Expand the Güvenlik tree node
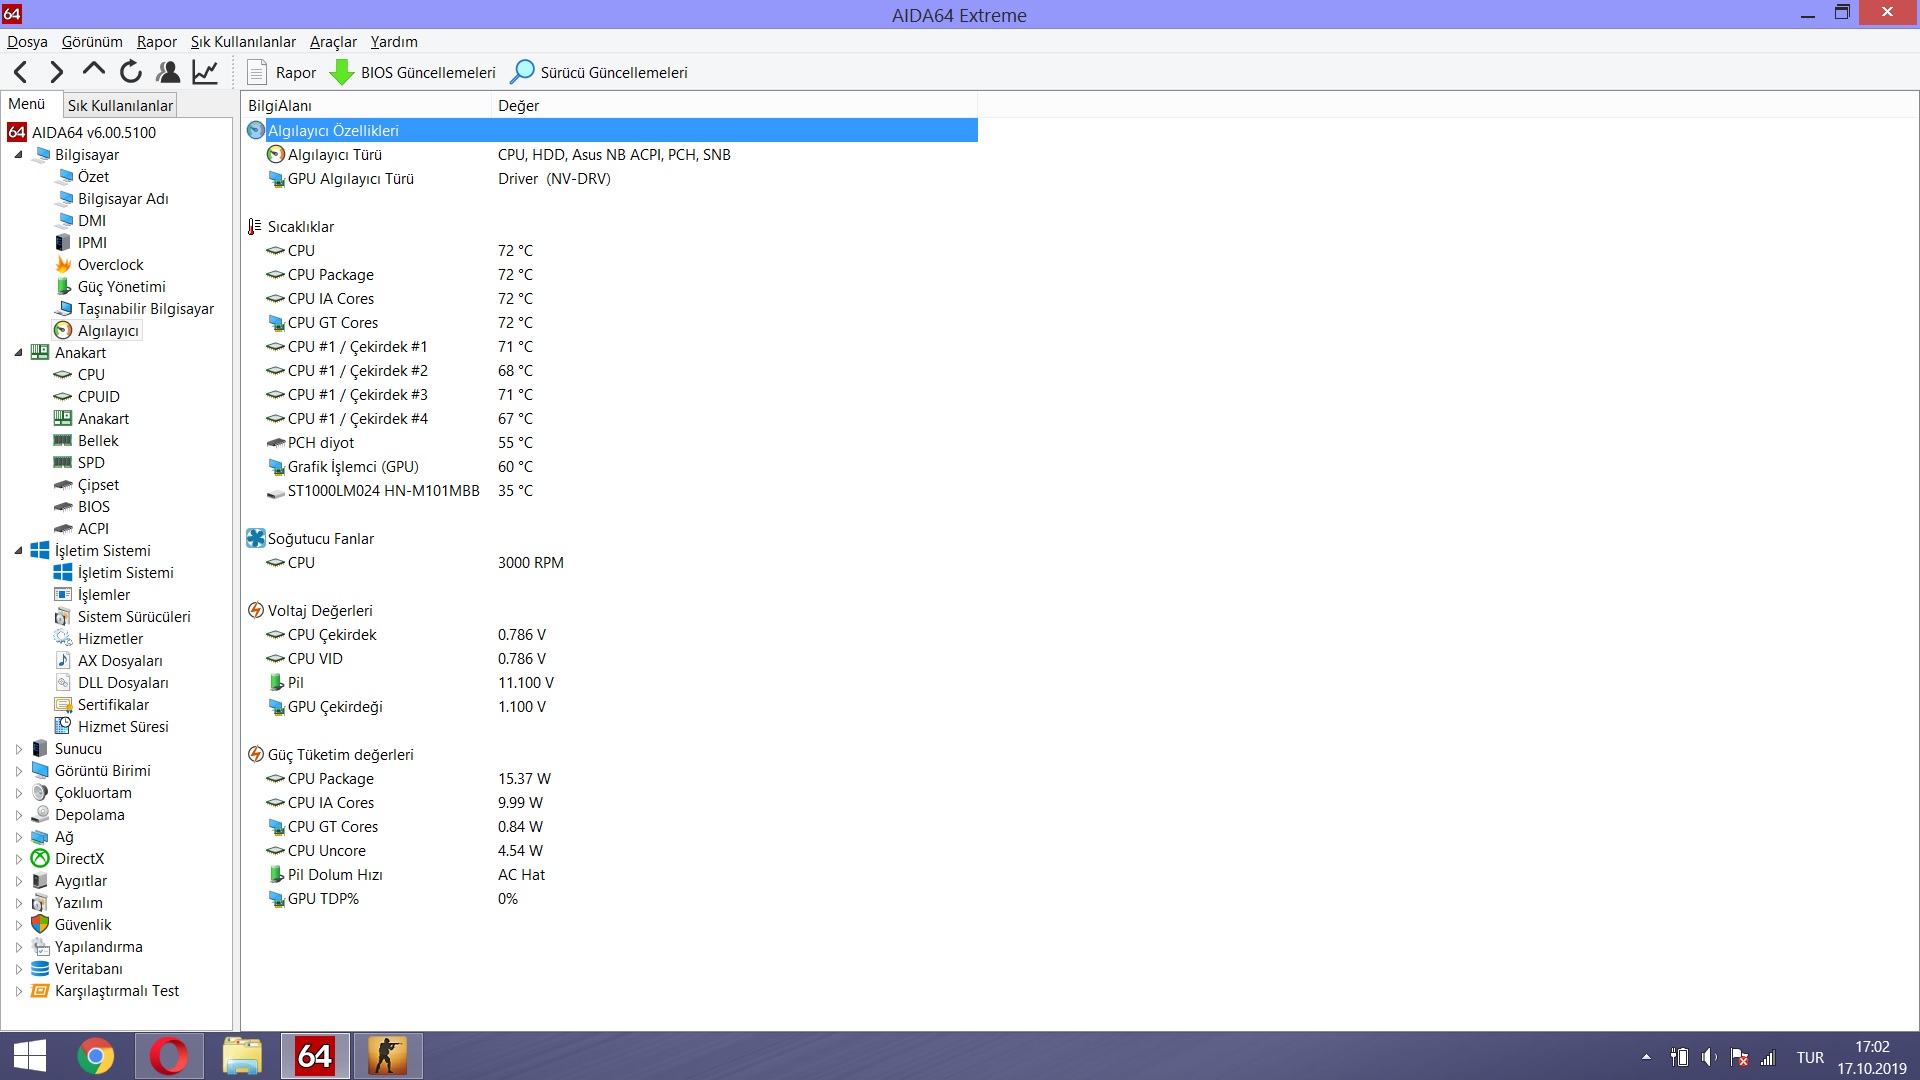Image resolution: width=1920 pixels, height=1080 pixels. pos(18,925)
